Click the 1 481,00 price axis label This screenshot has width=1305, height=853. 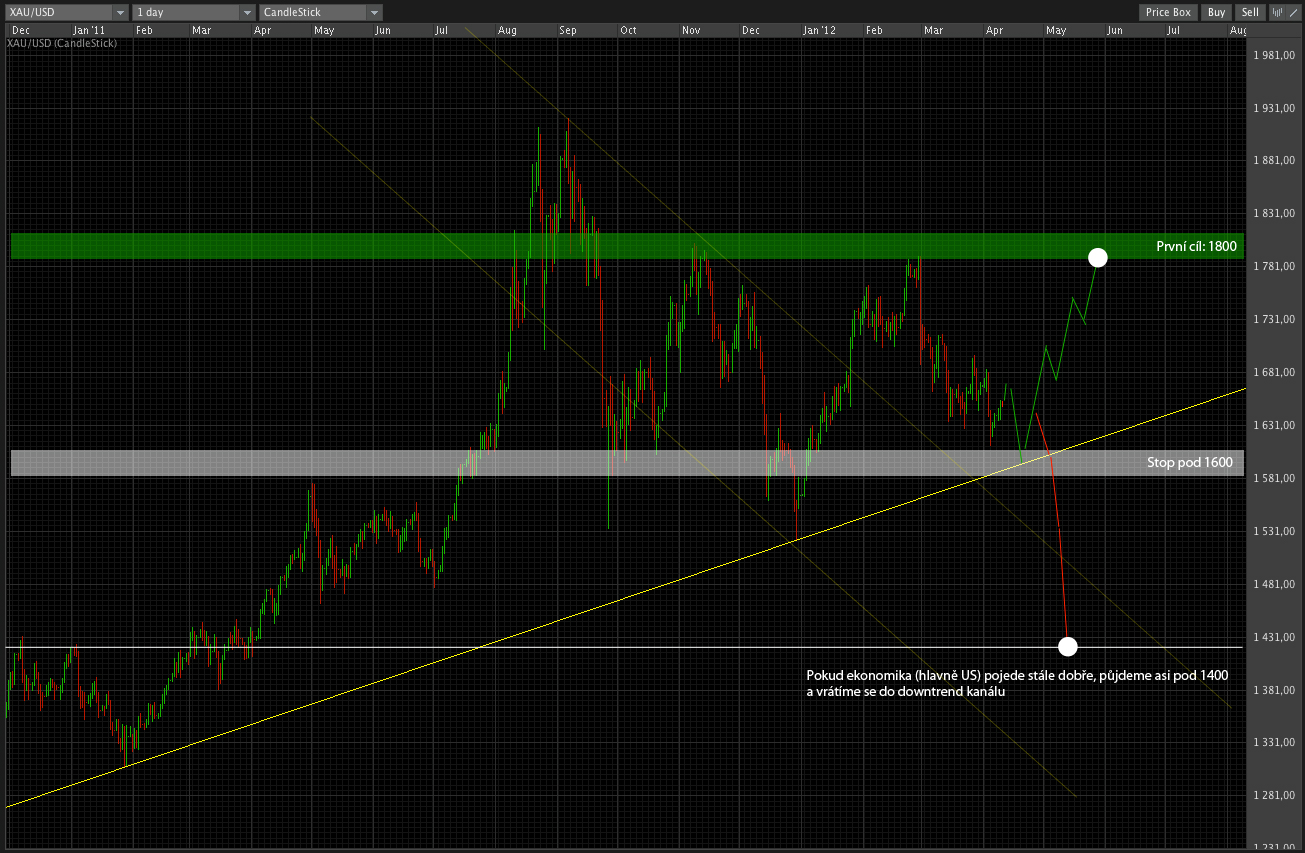point(1274,584)
